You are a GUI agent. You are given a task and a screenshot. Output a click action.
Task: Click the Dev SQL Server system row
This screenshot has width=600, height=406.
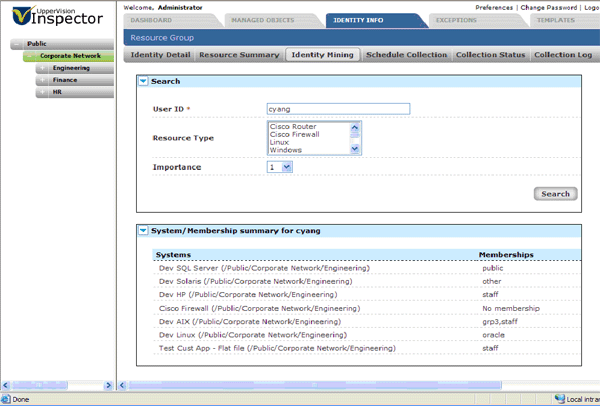(x=366, y=268)
